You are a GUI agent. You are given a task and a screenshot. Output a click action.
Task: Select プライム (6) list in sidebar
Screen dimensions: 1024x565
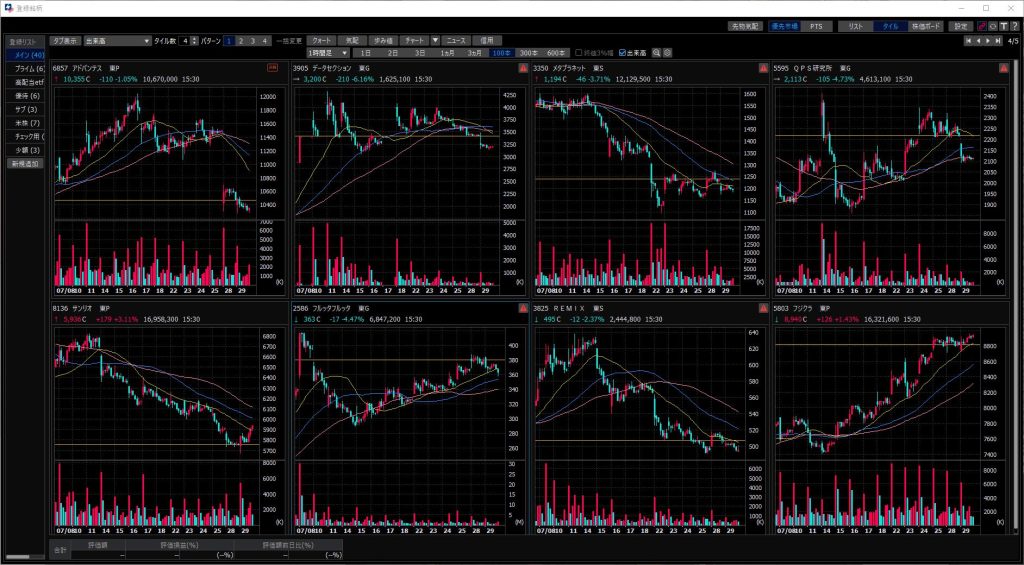coord(26,67)
